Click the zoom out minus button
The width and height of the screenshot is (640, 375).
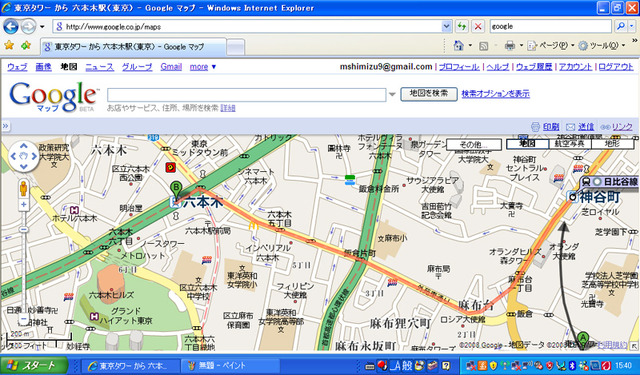[x=24, y=319]
